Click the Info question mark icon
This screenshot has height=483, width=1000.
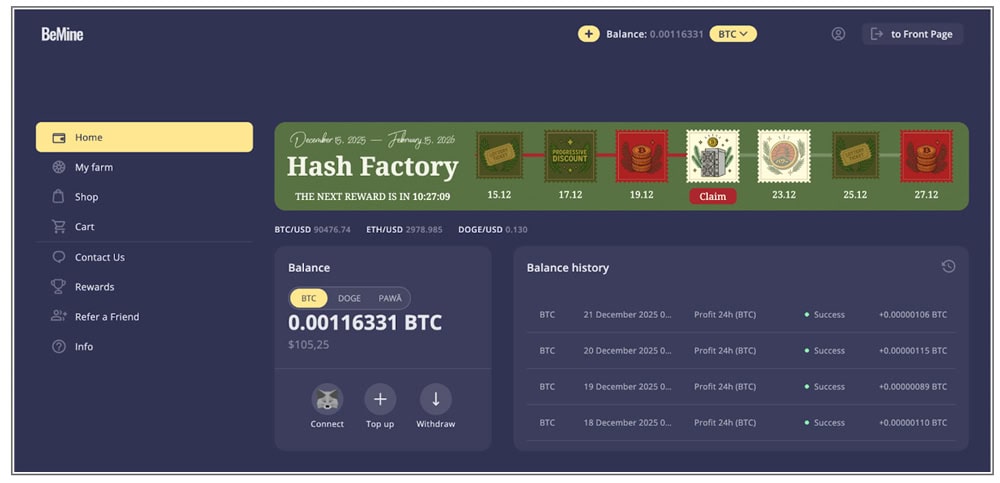click(59, 346)
